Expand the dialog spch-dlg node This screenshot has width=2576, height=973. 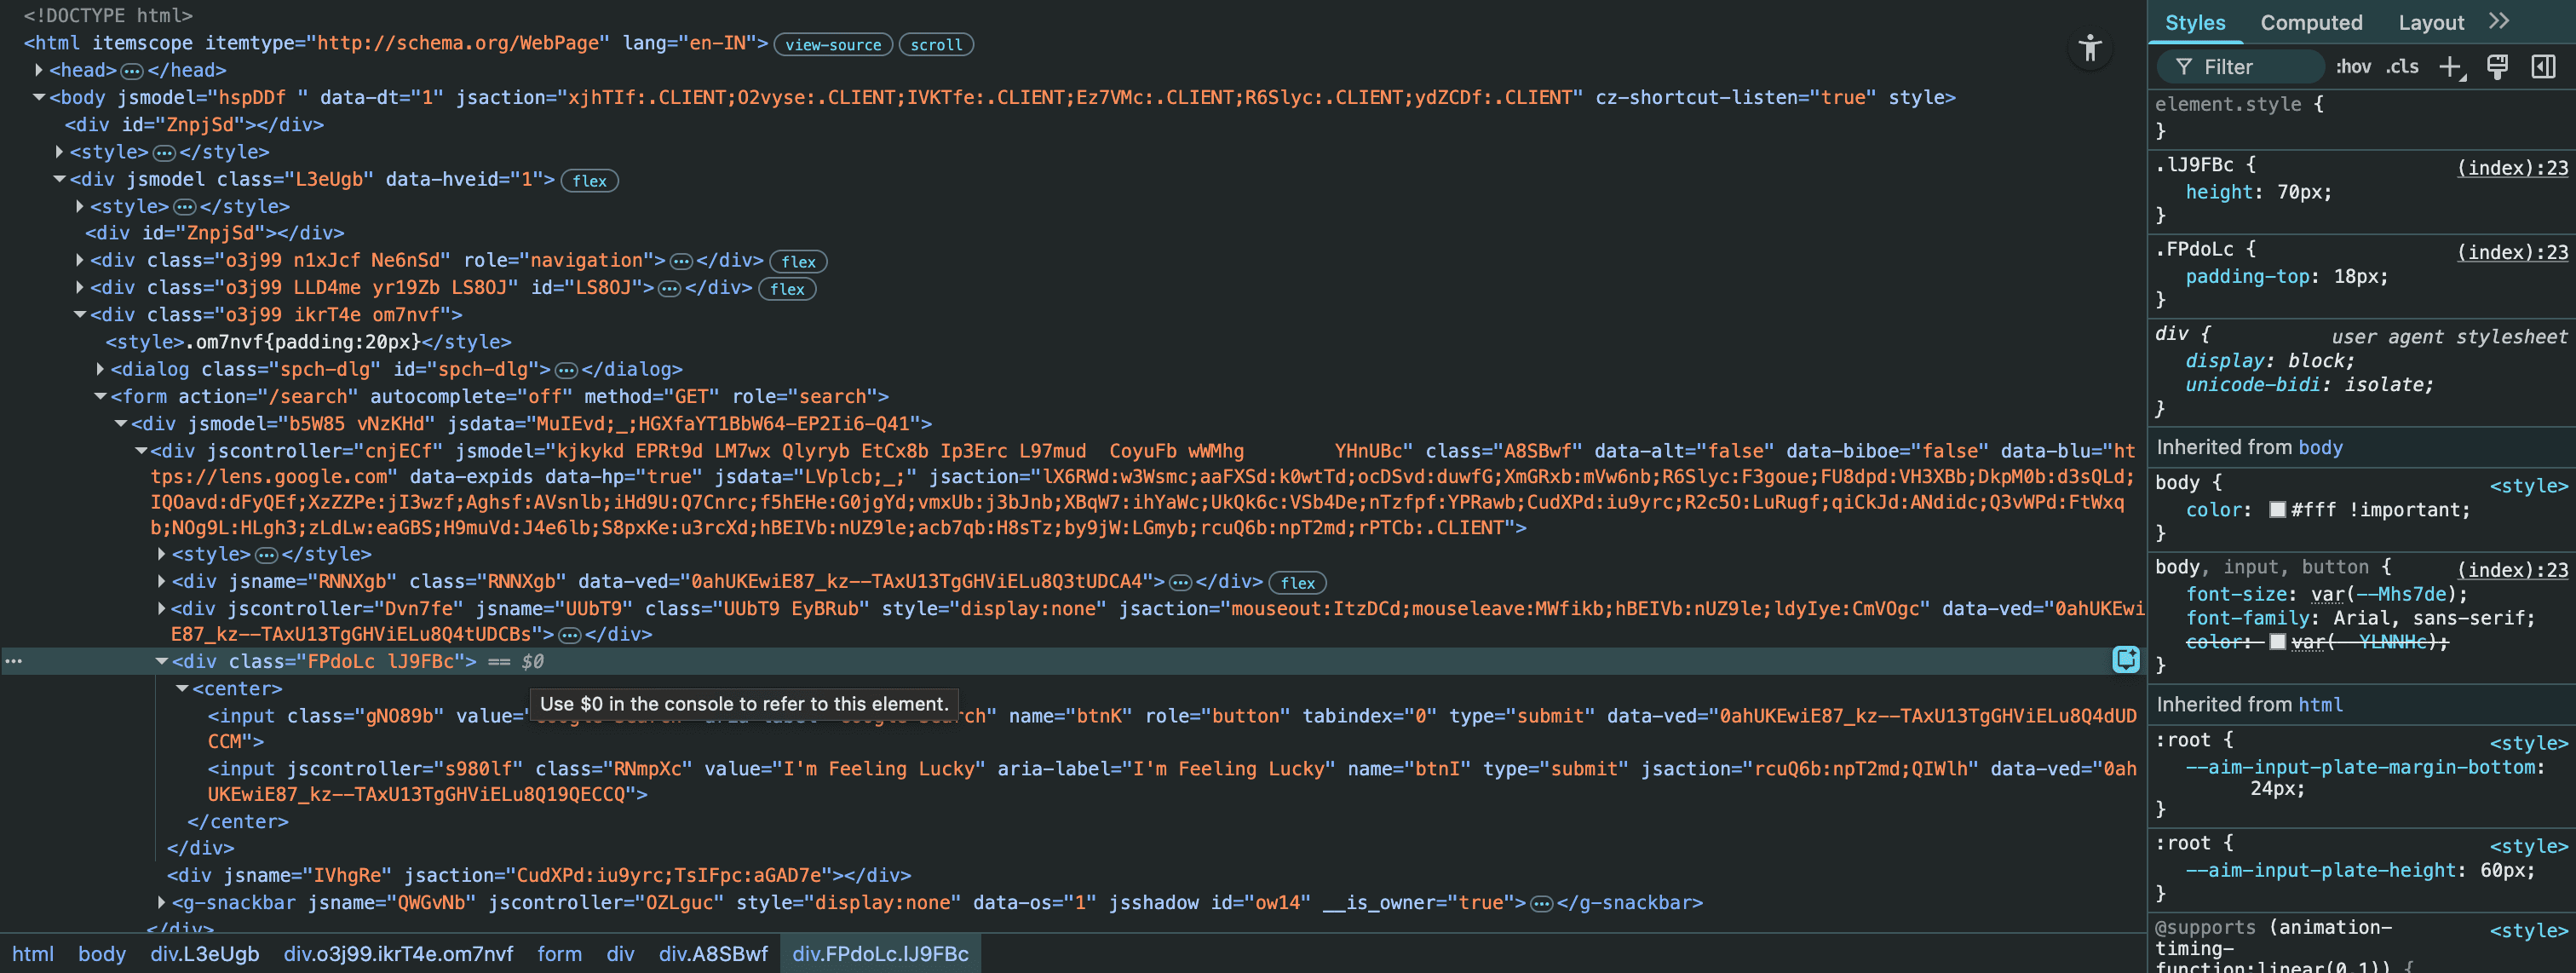pyautogui.click(x=100, y=369)
